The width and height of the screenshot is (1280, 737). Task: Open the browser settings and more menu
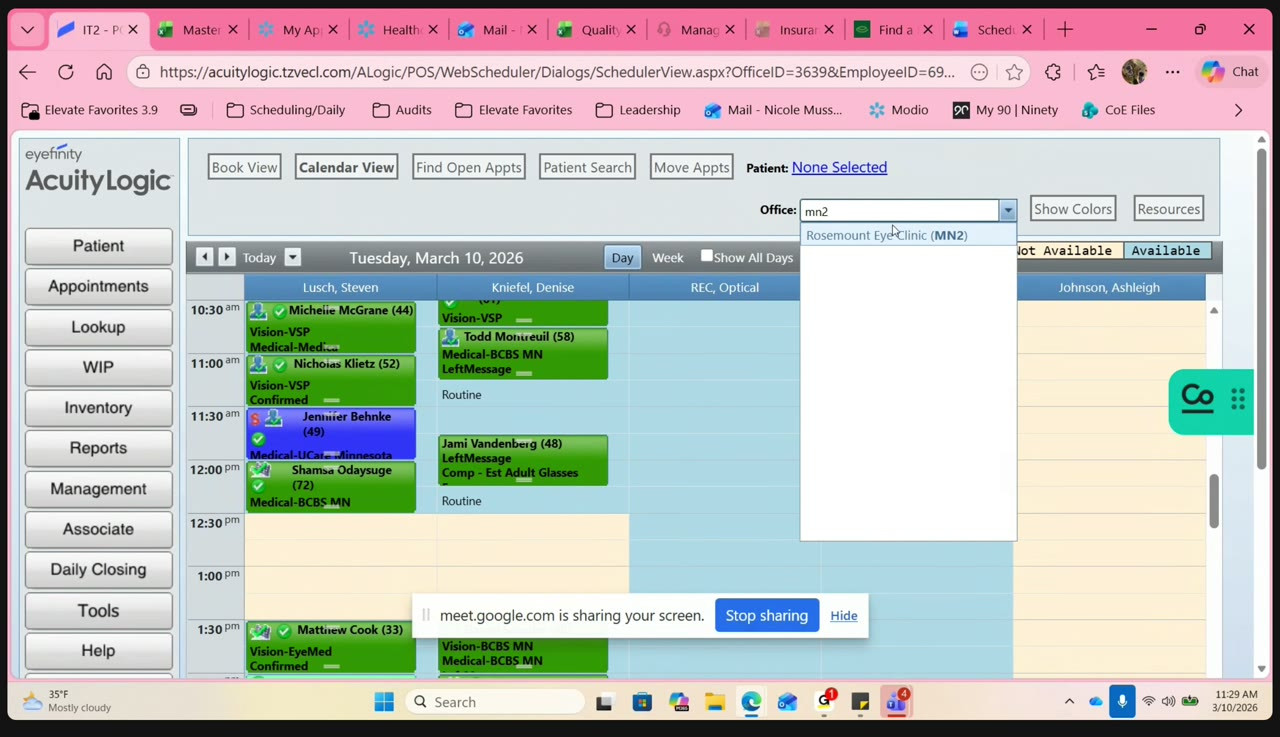(x=1172, y=72)
